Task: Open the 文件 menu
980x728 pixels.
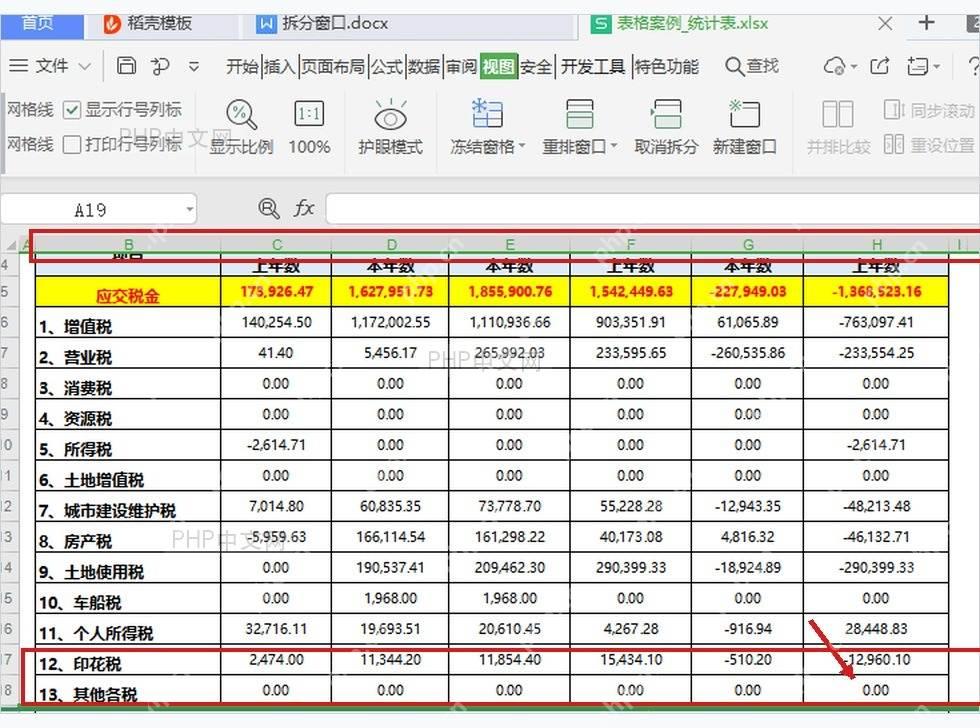Action: [51, 66]
